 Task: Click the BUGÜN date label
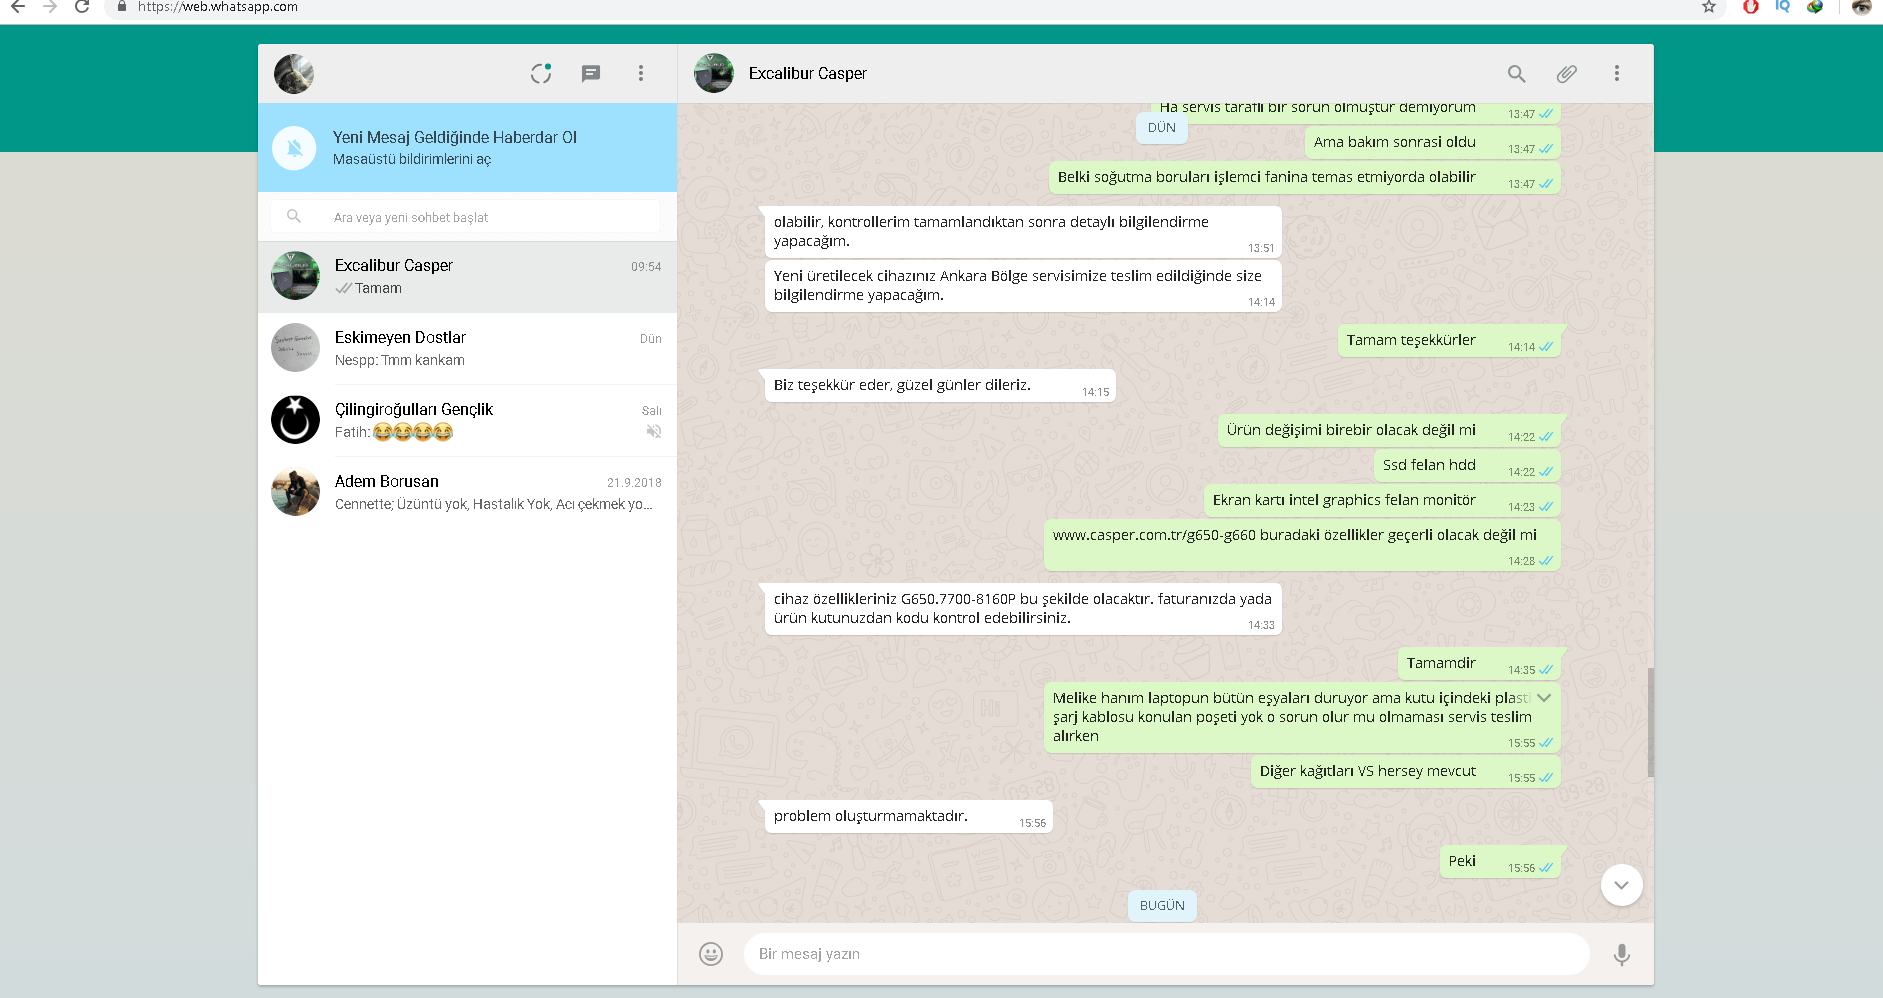[1162, 906]
